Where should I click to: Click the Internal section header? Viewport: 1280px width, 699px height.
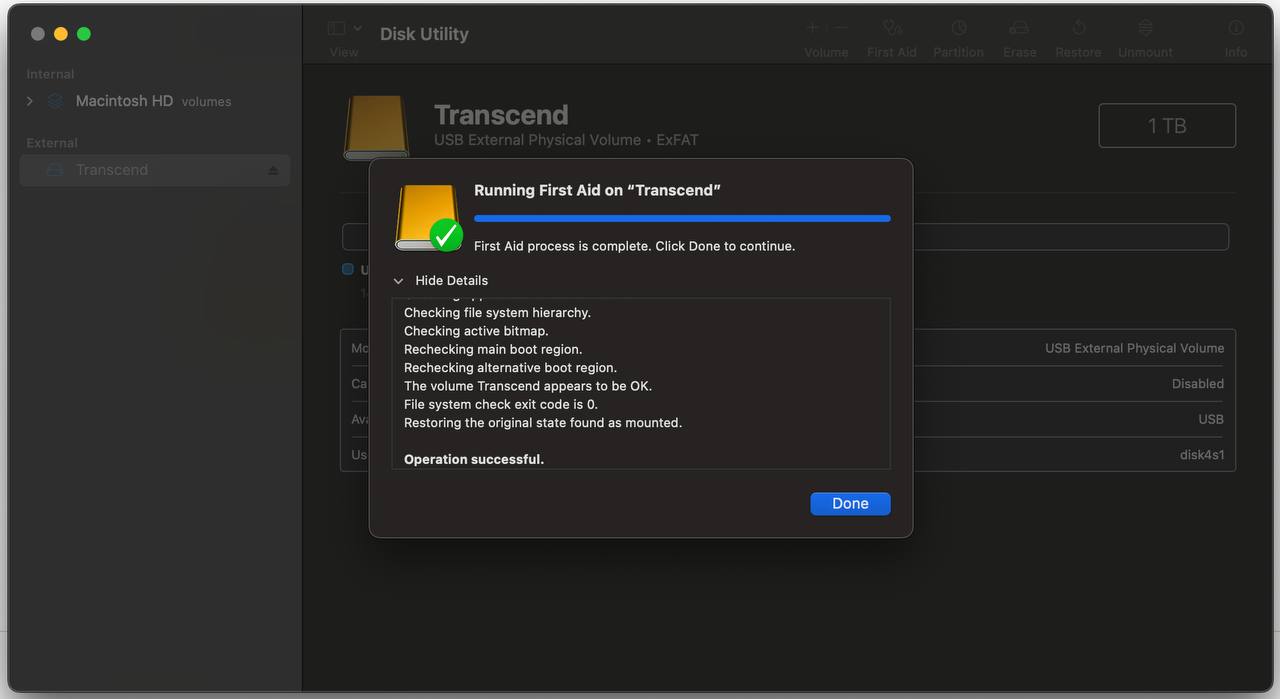(x=50, y=74)
